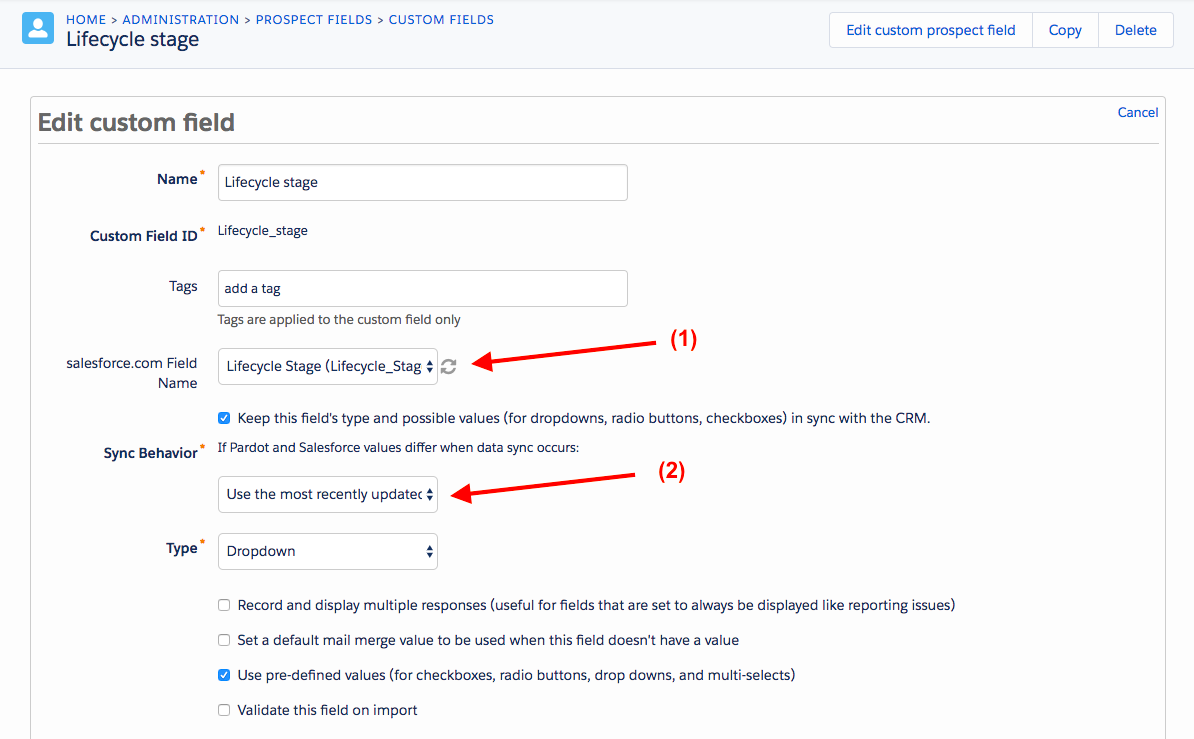Viewport: 1194px width, 739px height.
Task: Open ADMINISTRATION breadcrumb link
Action: click(180, 20)
